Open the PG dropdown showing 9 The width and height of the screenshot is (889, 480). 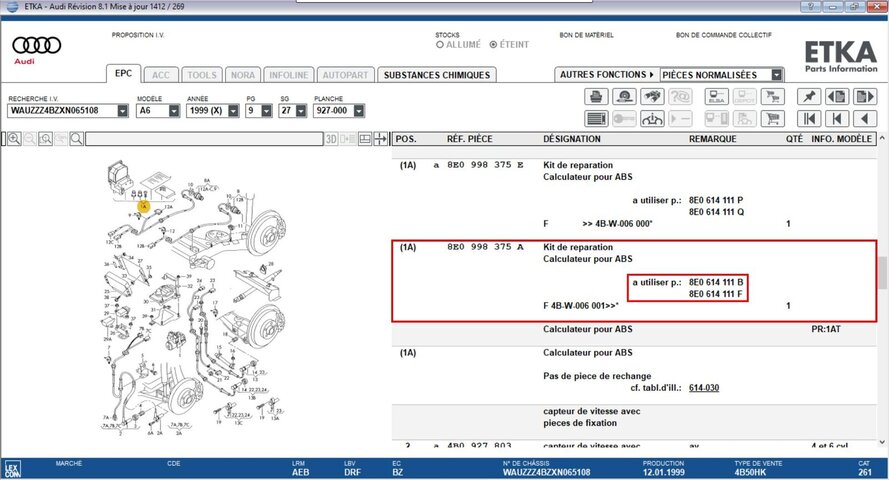(x=267, y=111)
